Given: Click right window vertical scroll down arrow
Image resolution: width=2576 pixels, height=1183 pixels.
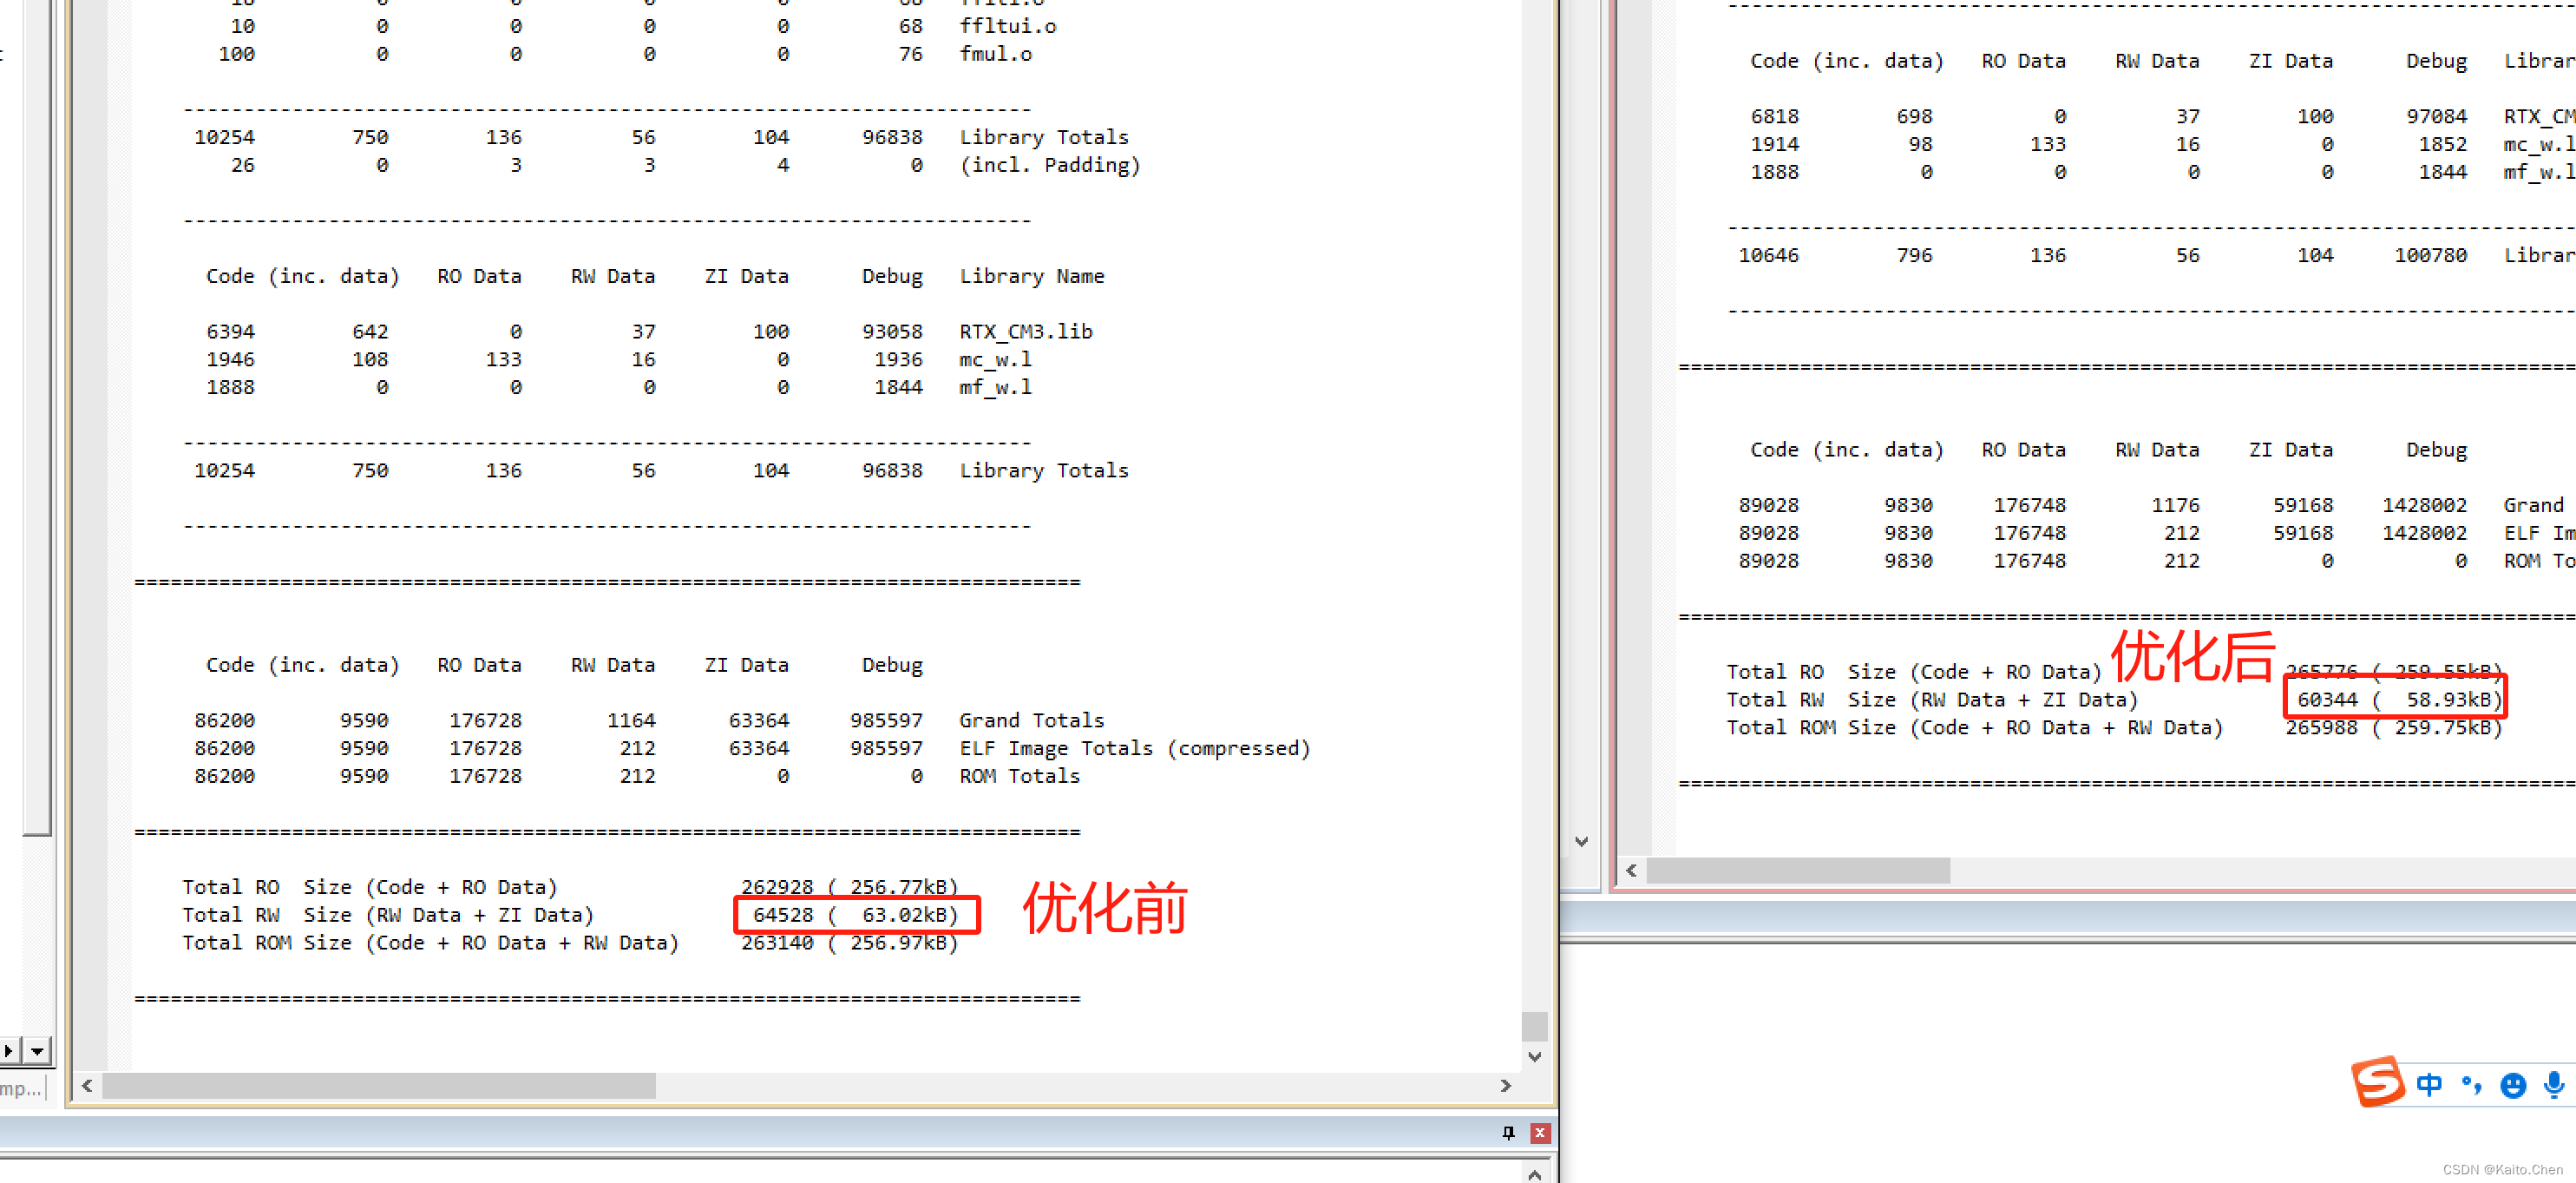Looking at the screenshot, I should click(1581, 842).
